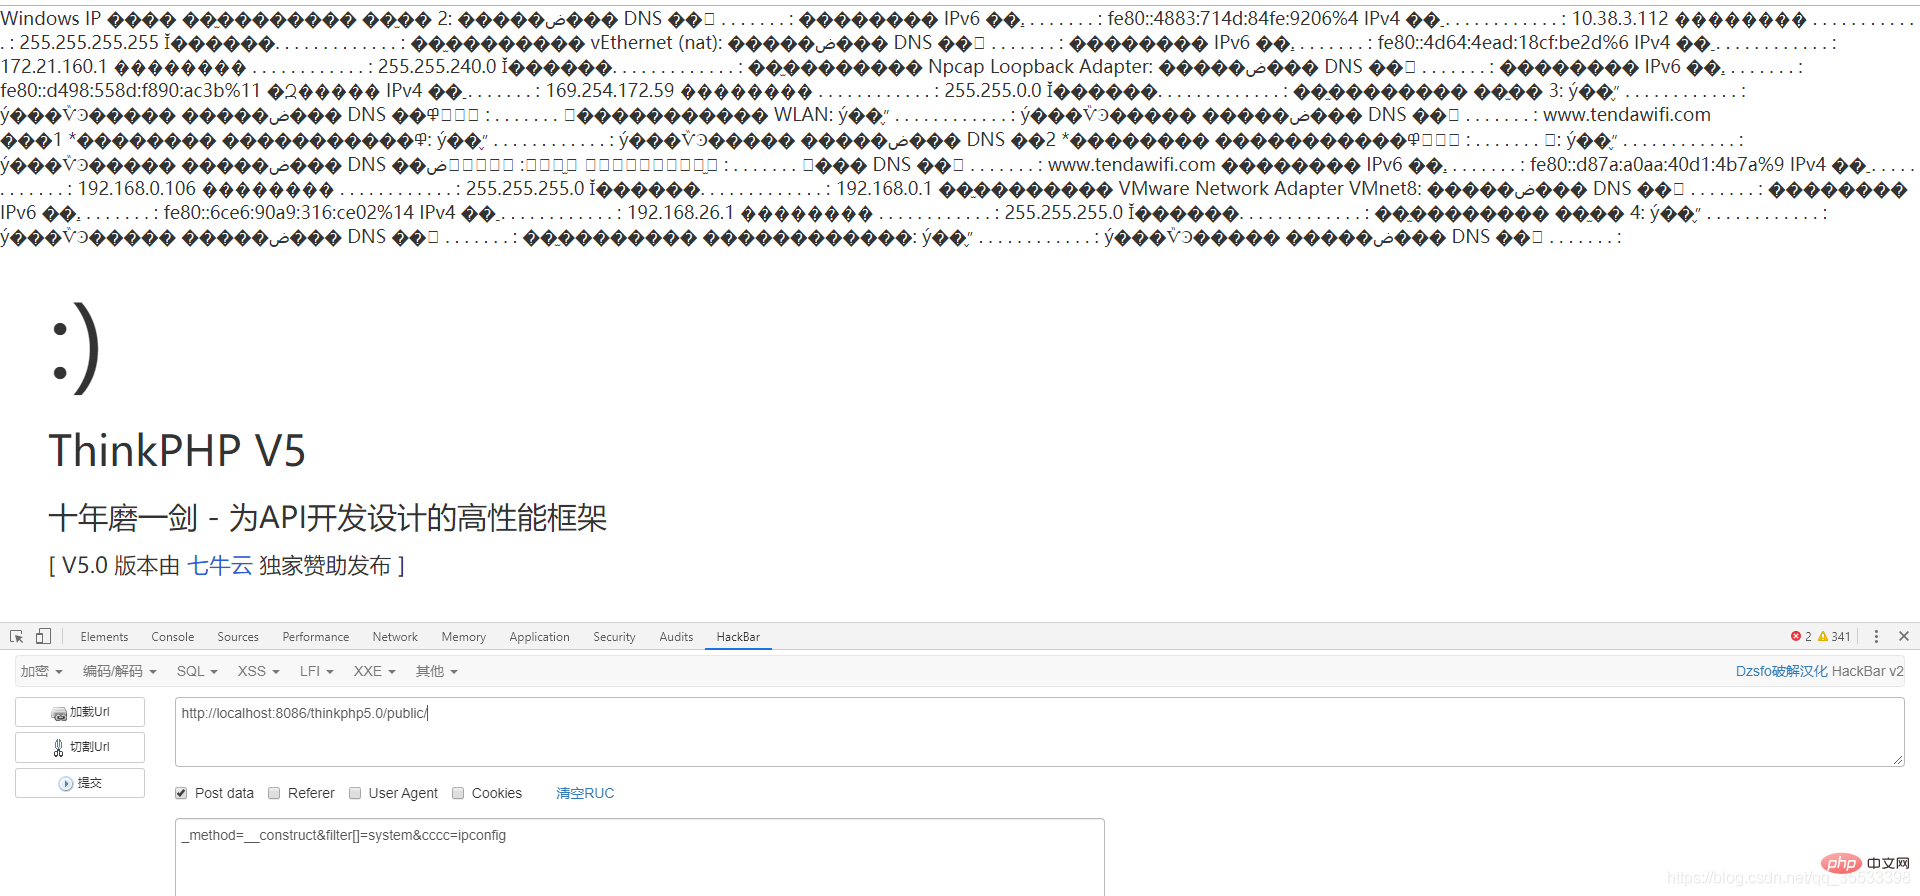Open the 加密 dropdown menu
This screenshot has width=1920, height=896.
coord(42,671)
